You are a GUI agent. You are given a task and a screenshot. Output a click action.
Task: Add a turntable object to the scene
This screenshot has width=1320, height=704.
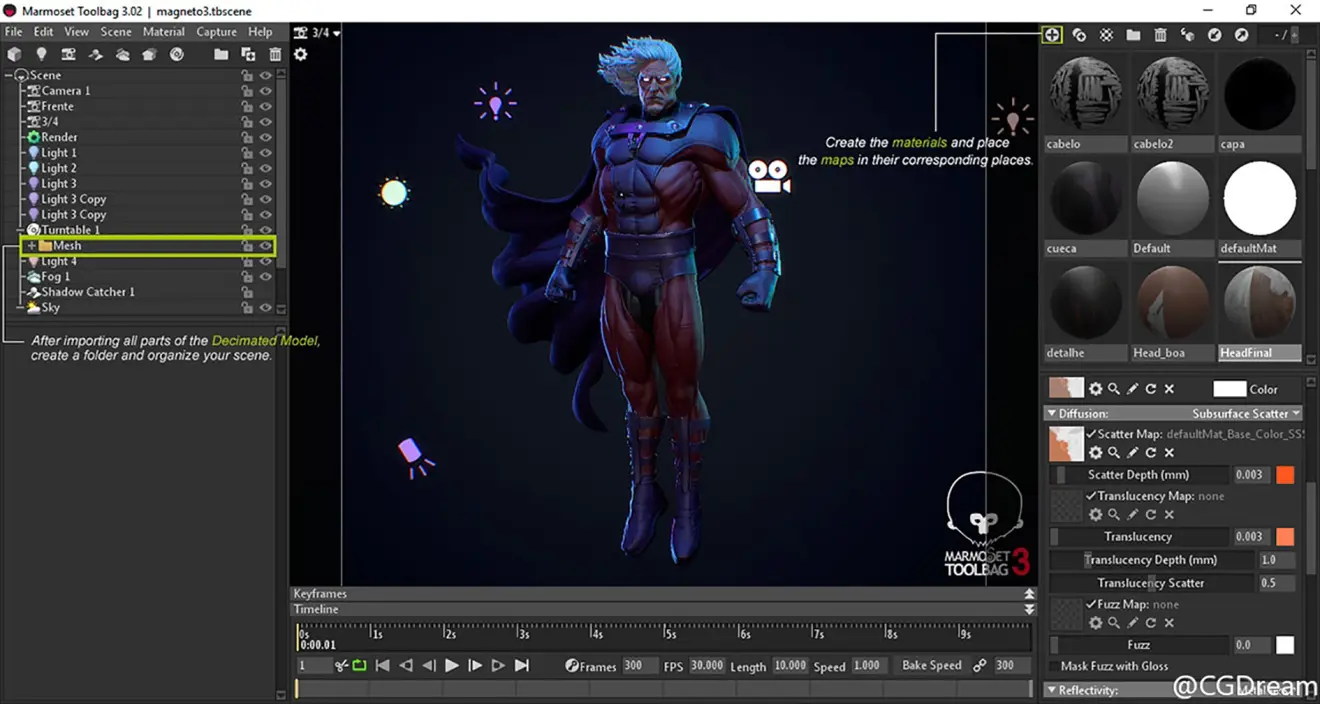tap(177, 55)
